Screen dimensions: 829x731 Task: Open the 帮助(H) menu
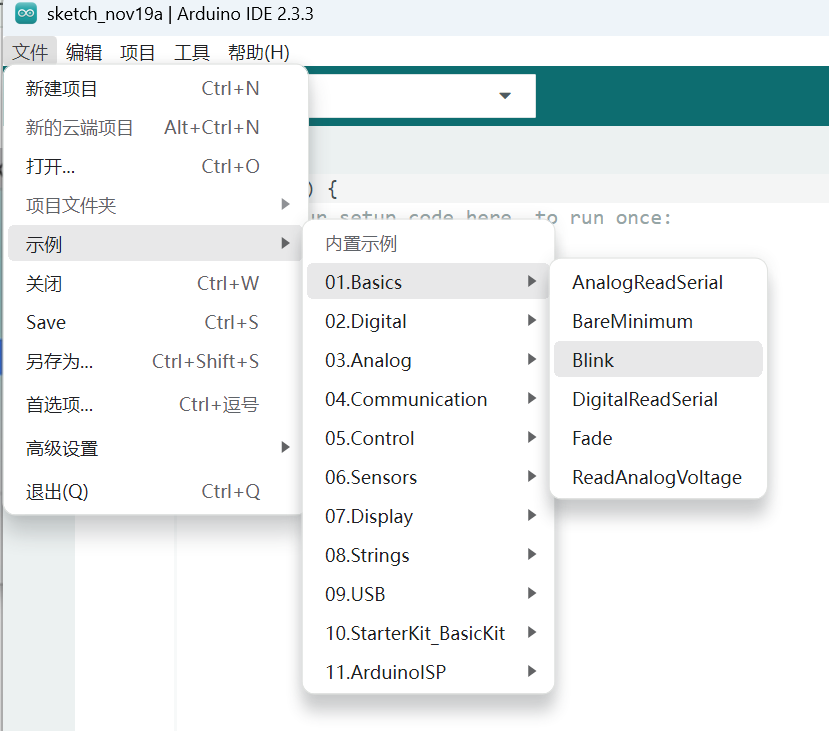259,52
